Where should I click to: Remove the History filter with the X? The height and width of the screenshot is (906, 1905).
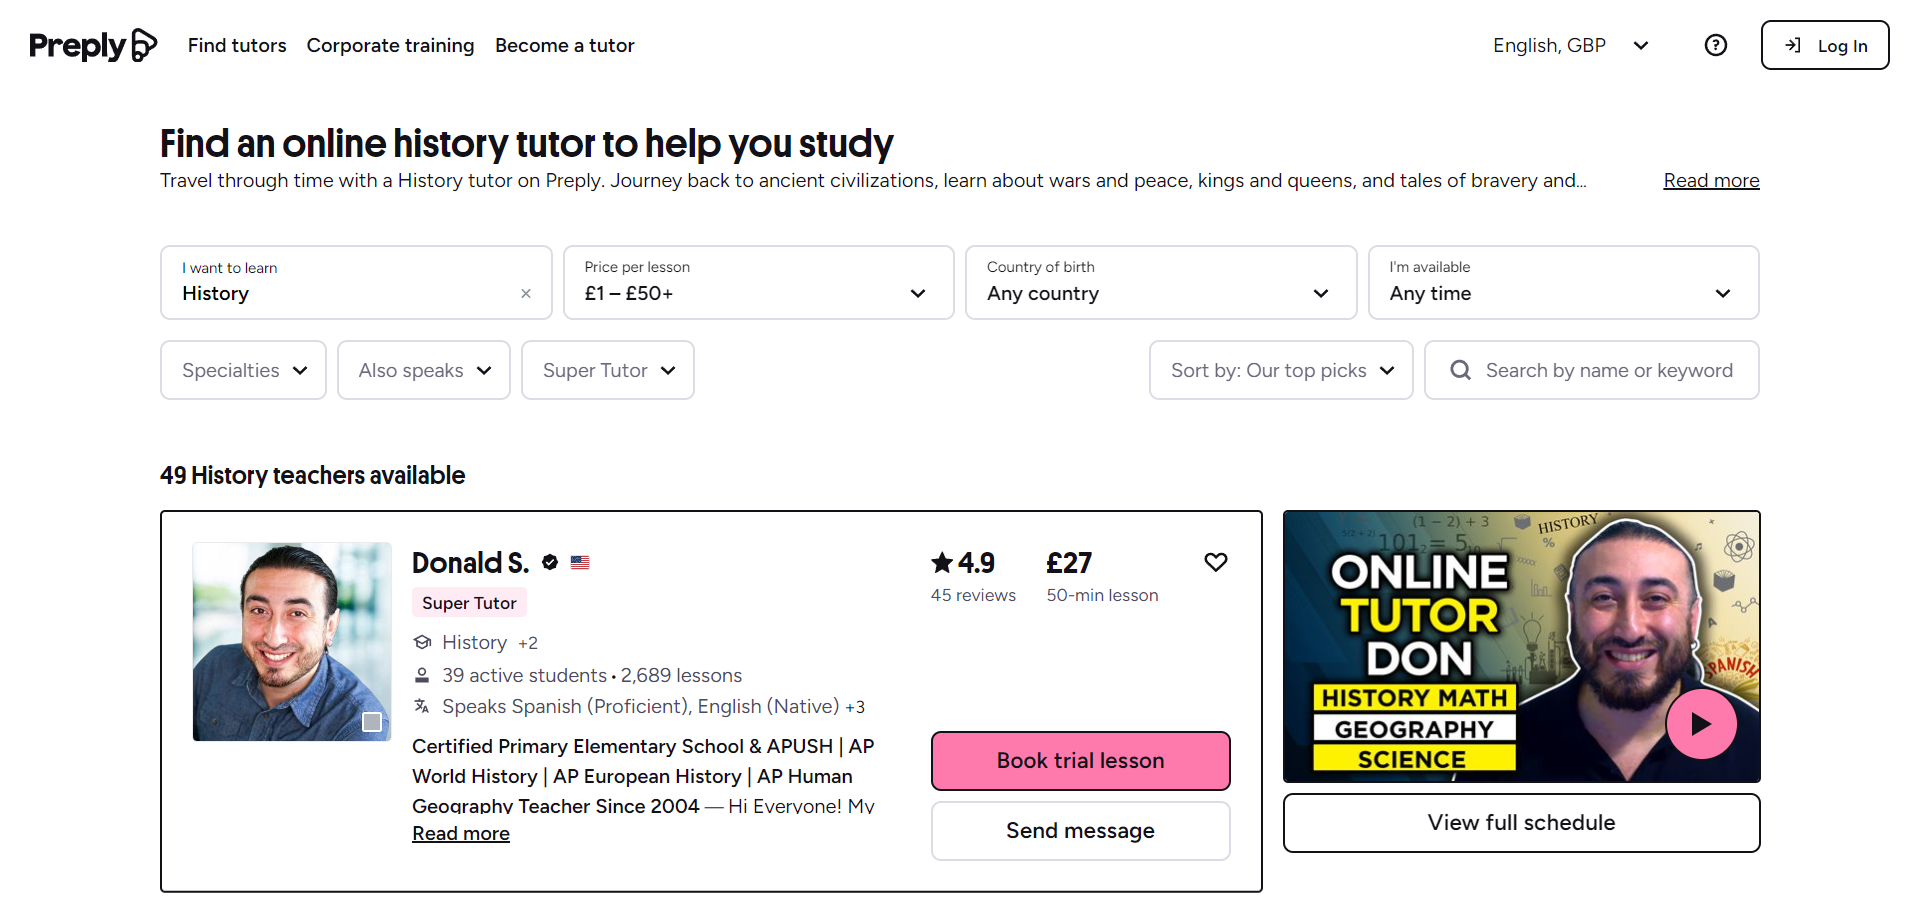tap(525, 293)
